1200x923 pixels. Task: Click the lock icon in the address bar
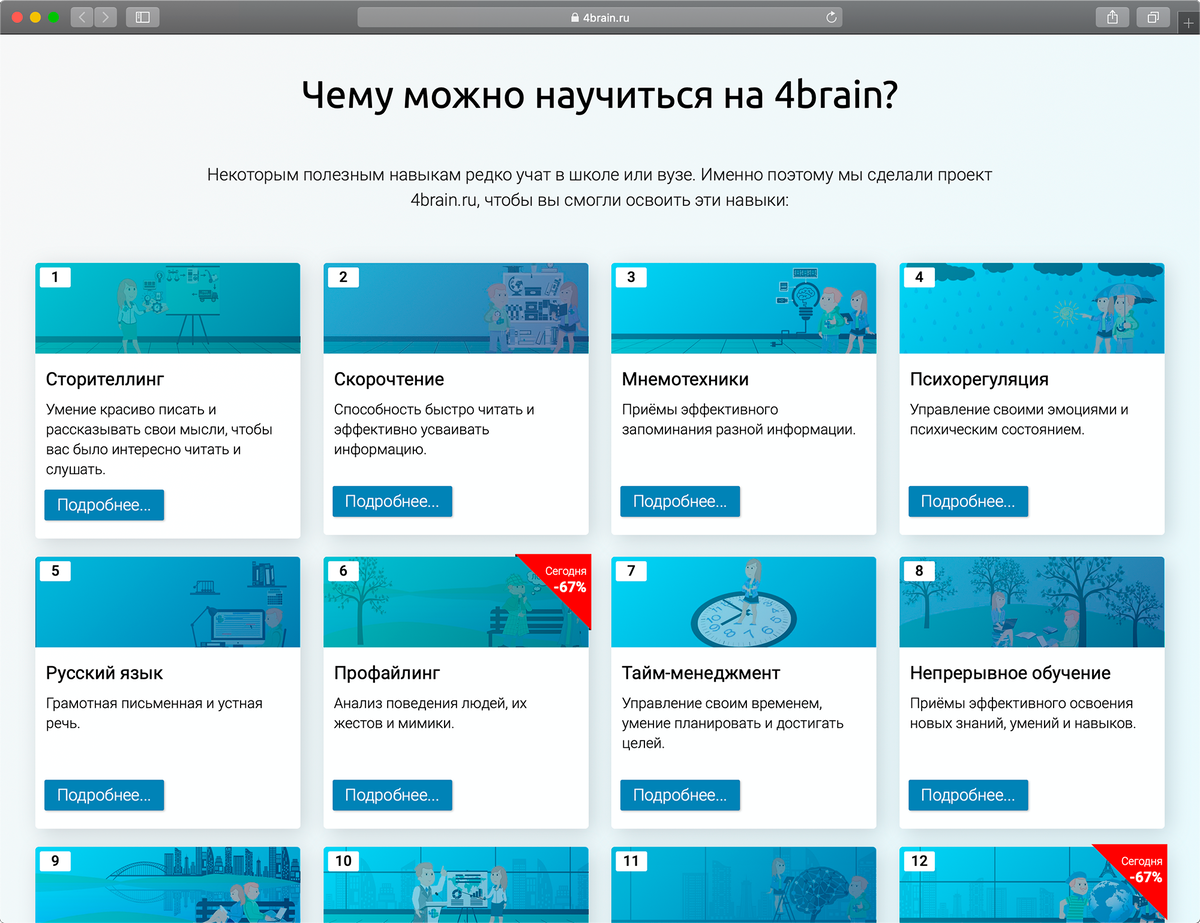tap(573, 17)
